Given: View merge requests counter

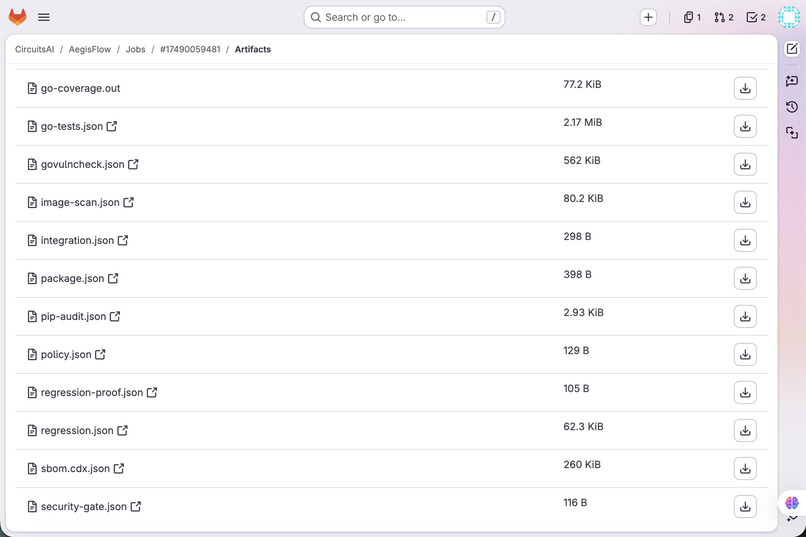Looking at the screenshot, I should coord(724,17).
